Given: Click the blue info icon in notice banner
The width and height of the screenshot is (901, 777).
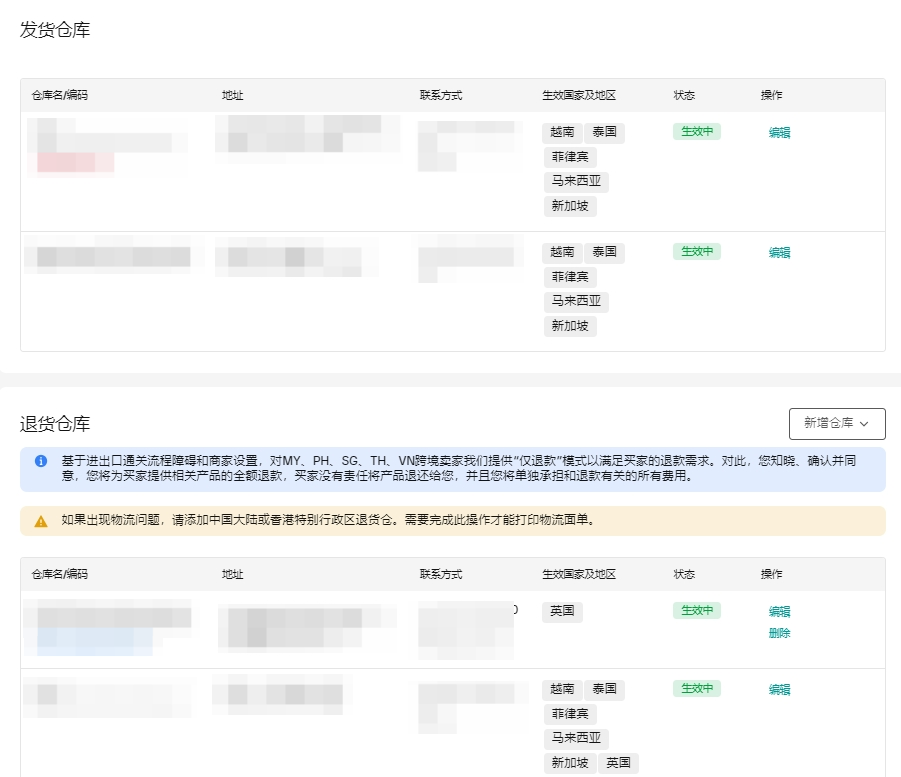Looking at the screenshot, I should point(41,461).
